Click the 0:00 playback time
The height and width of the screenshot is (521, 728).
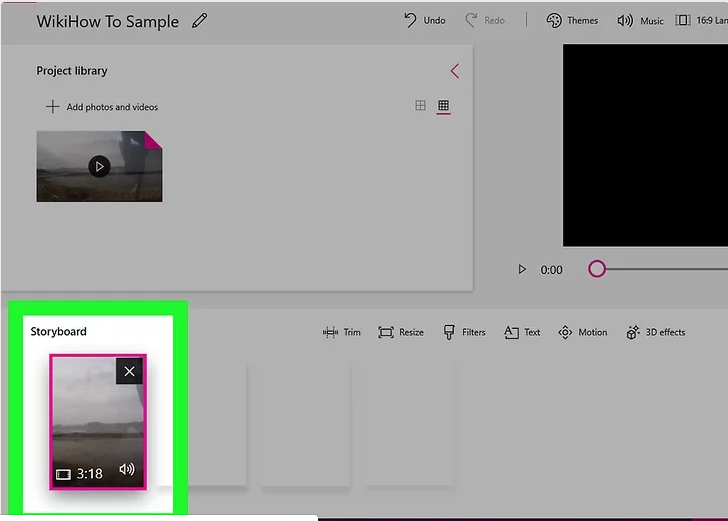[x=551, y=270]
